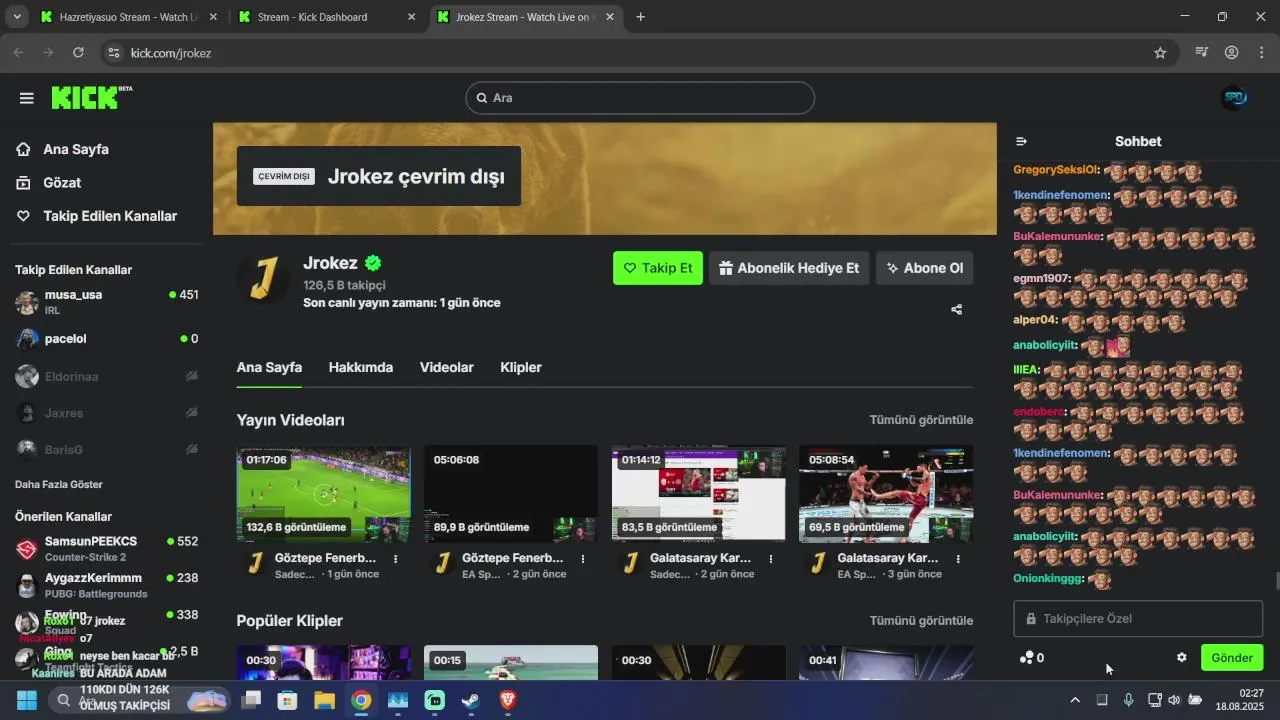Follow Jrokez with Takip Et button
This screenshot has width=1280, height=720.
(658, 268)
